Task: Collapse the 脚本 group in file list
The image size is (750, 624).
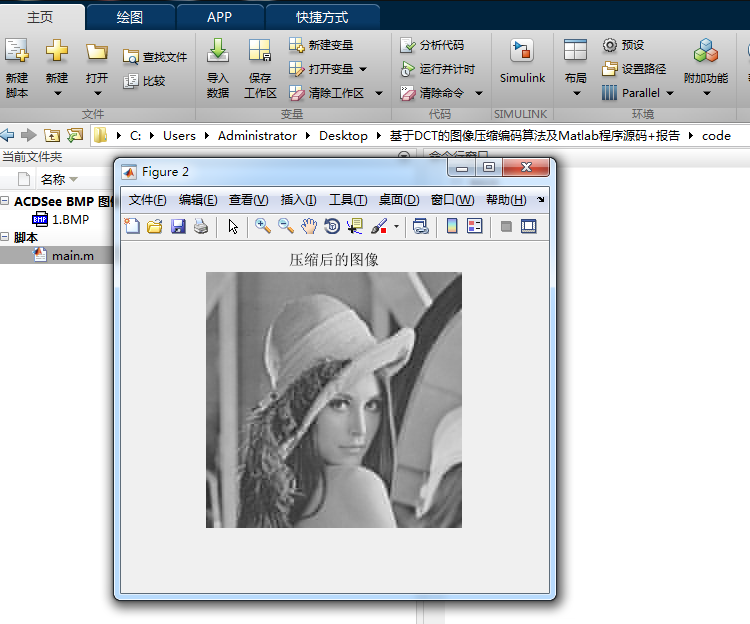Action: pyautogui.click(x=5, y=236)
